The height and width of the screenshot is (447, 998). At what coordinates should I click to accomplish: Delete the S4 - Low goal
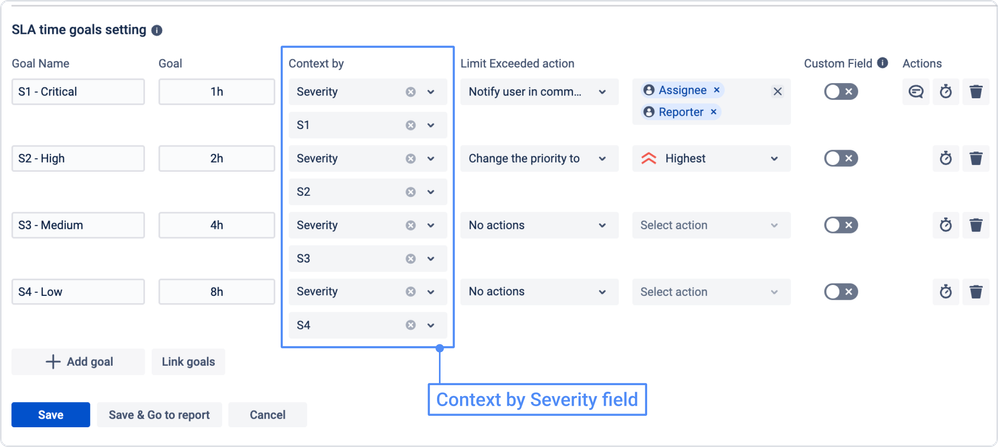point(976,292)
